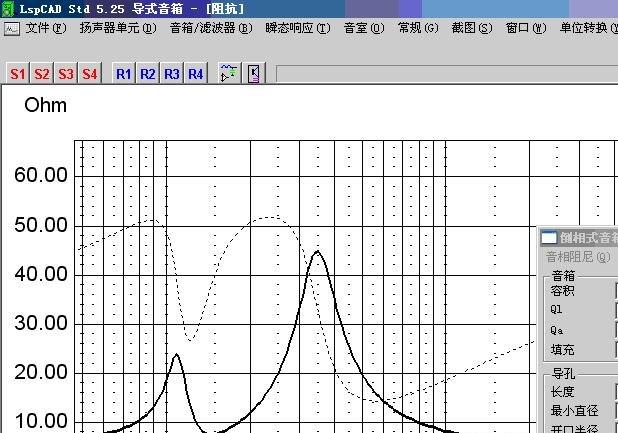Screen dimensions: 618x433
Task: Click the speaker box toolbar icon
Action: 254,73
